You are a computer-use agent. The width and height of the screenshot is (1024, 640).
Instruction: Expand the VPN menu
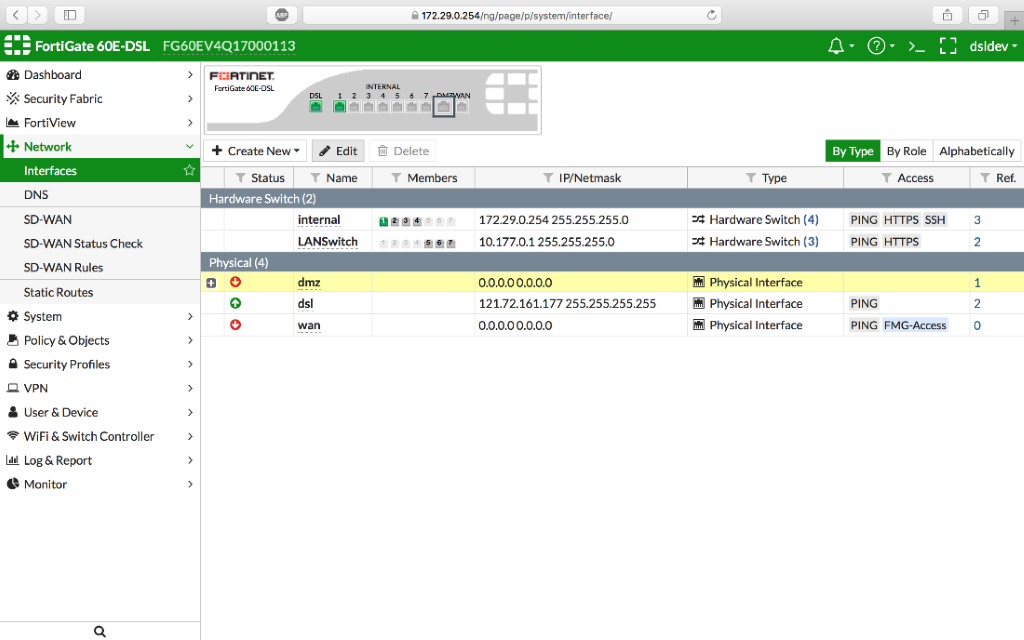(99, 388)
